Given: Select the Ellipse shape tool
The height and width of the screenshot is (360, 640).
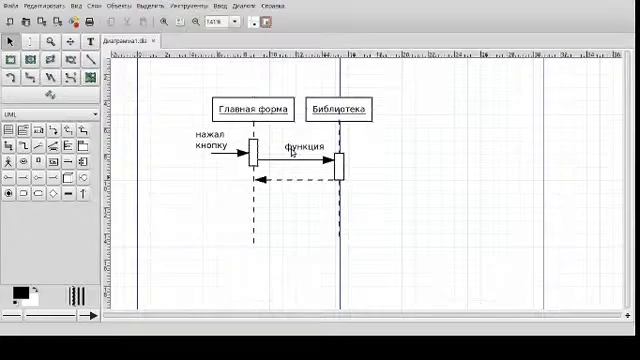Looking at the screenshot, I should 30,60.
